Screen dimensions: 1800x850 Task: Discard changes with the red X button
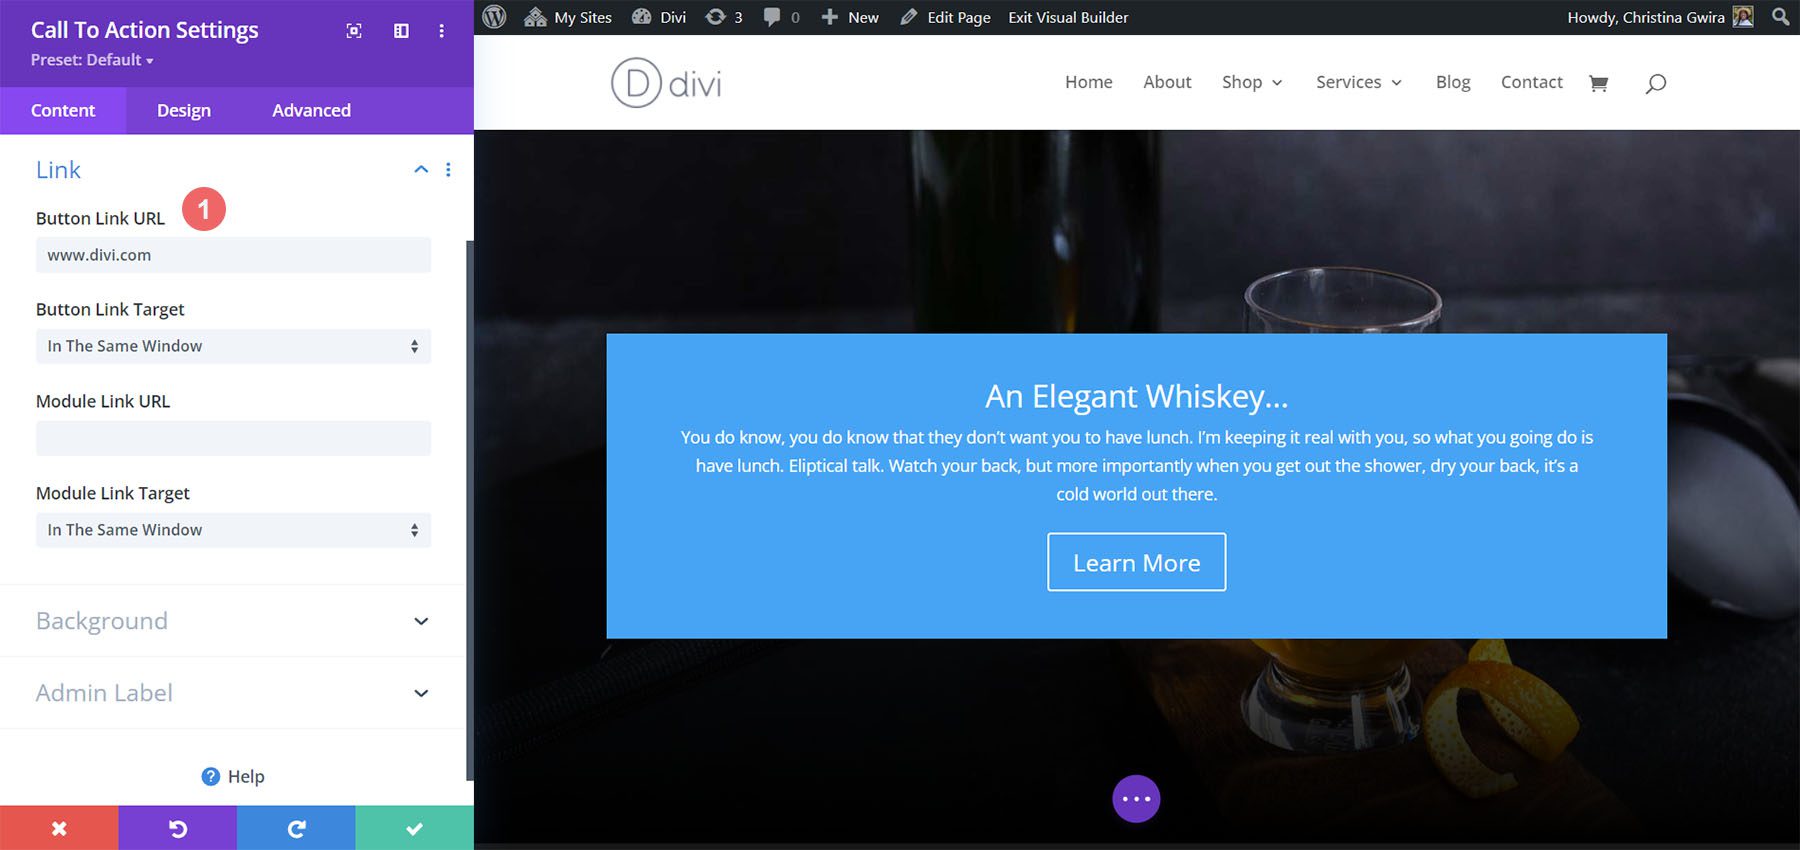[59, 828]
